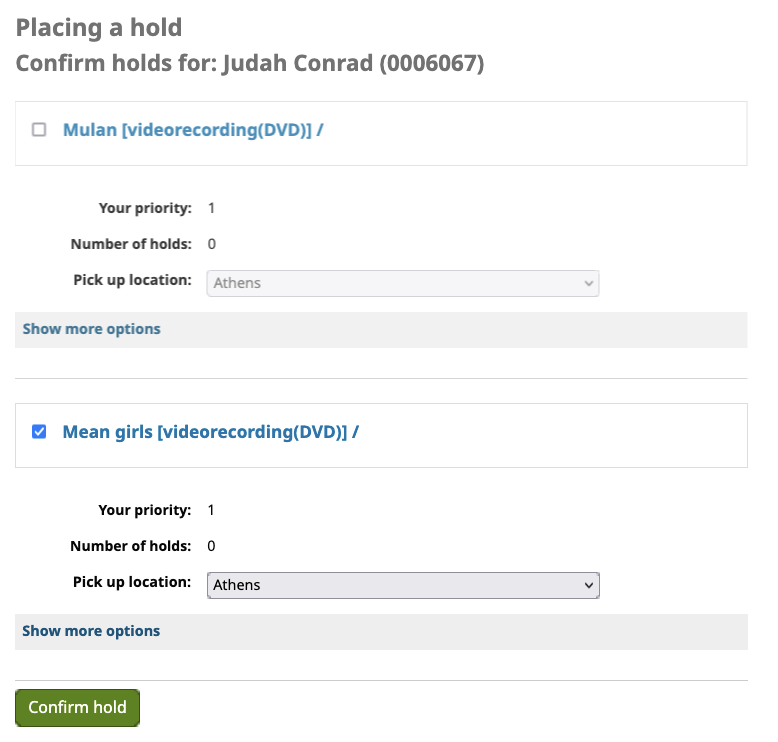
Task: Click the Placing a hold heading
Action: (99, 28)
